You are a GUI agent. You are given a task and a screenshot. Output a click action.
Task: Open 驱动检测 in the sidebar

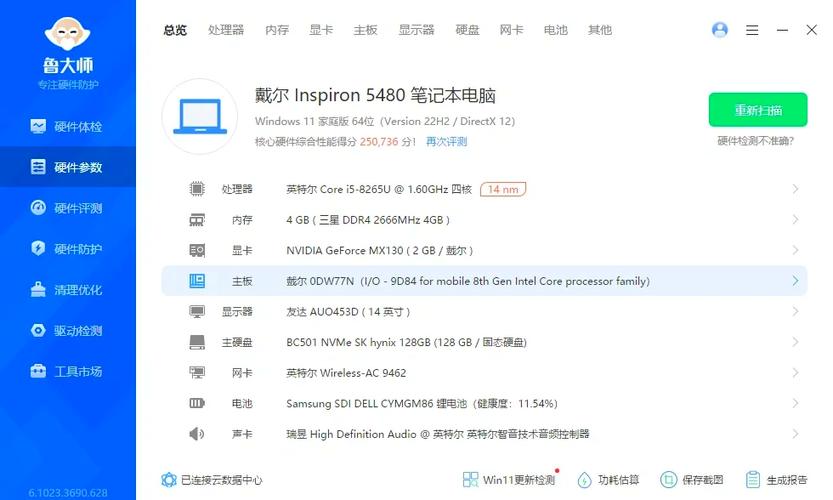click(x=67, y=330)
